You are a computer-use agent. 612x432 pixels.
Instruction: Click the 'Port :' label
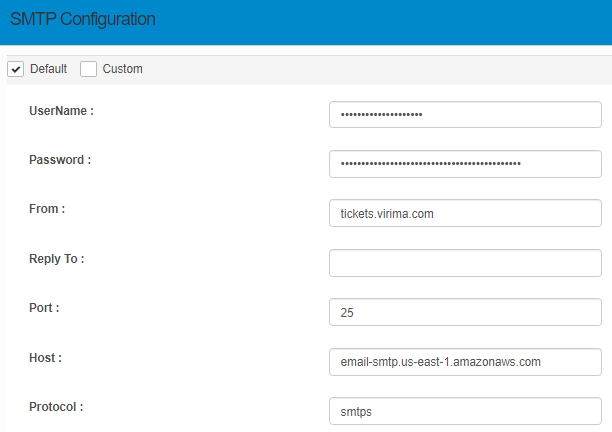(44, 308)
